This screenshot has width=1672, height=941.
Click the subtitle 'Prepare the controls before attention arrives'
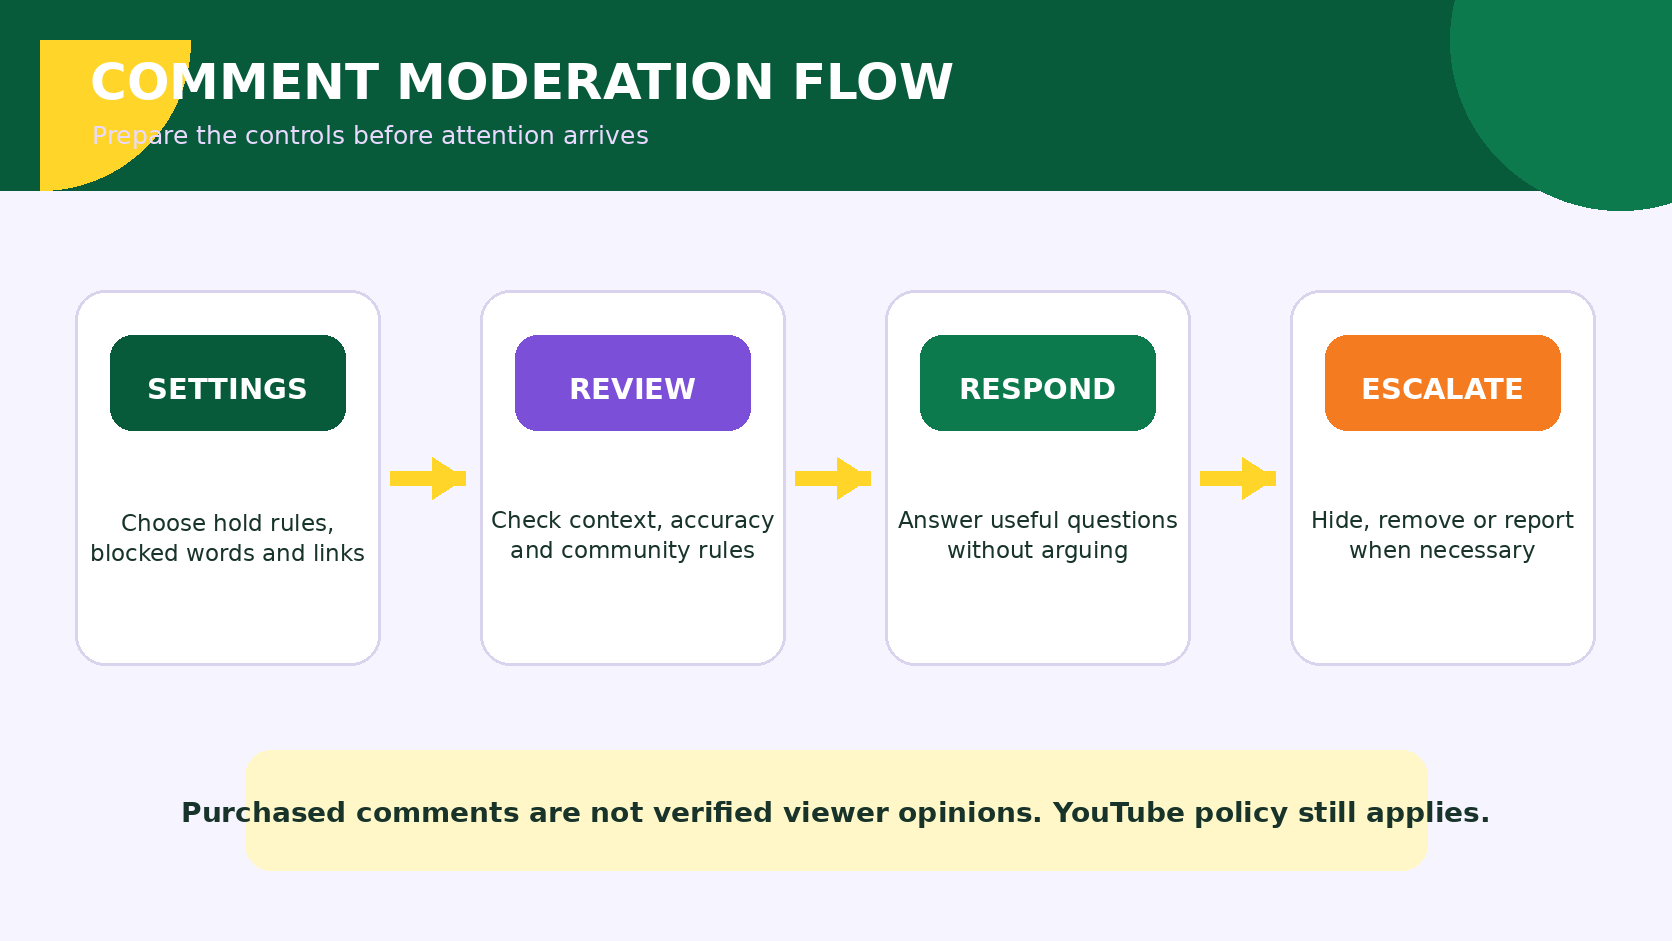(x=370, y=136)
